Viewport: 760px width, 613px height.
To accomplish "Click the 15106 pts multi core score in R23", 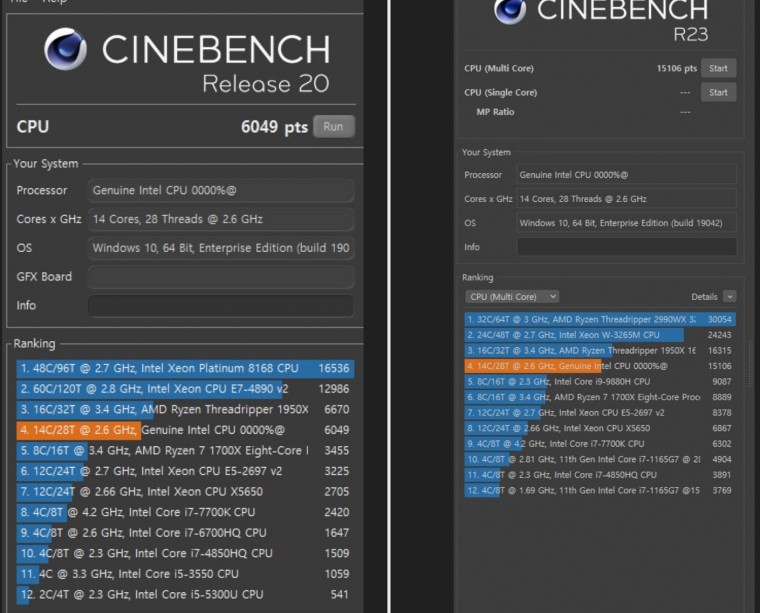I will (677, 68).
